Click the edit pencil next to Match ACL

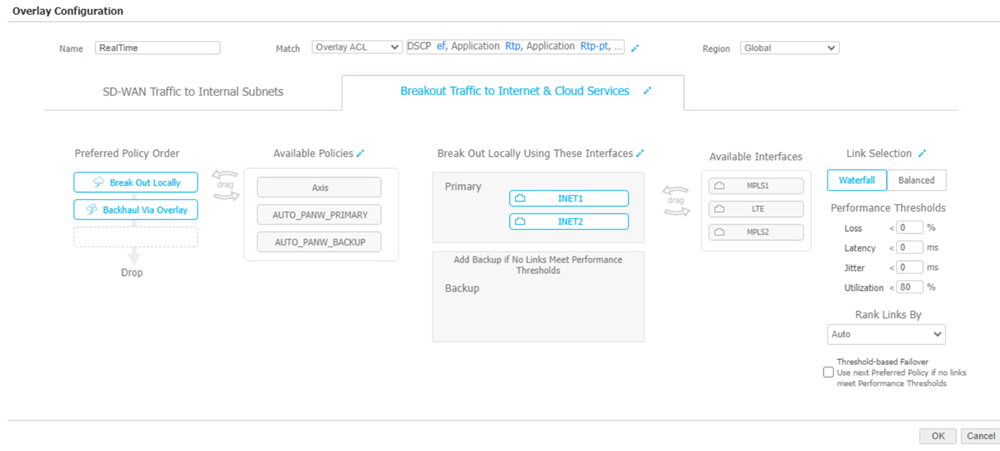(635, 48)
